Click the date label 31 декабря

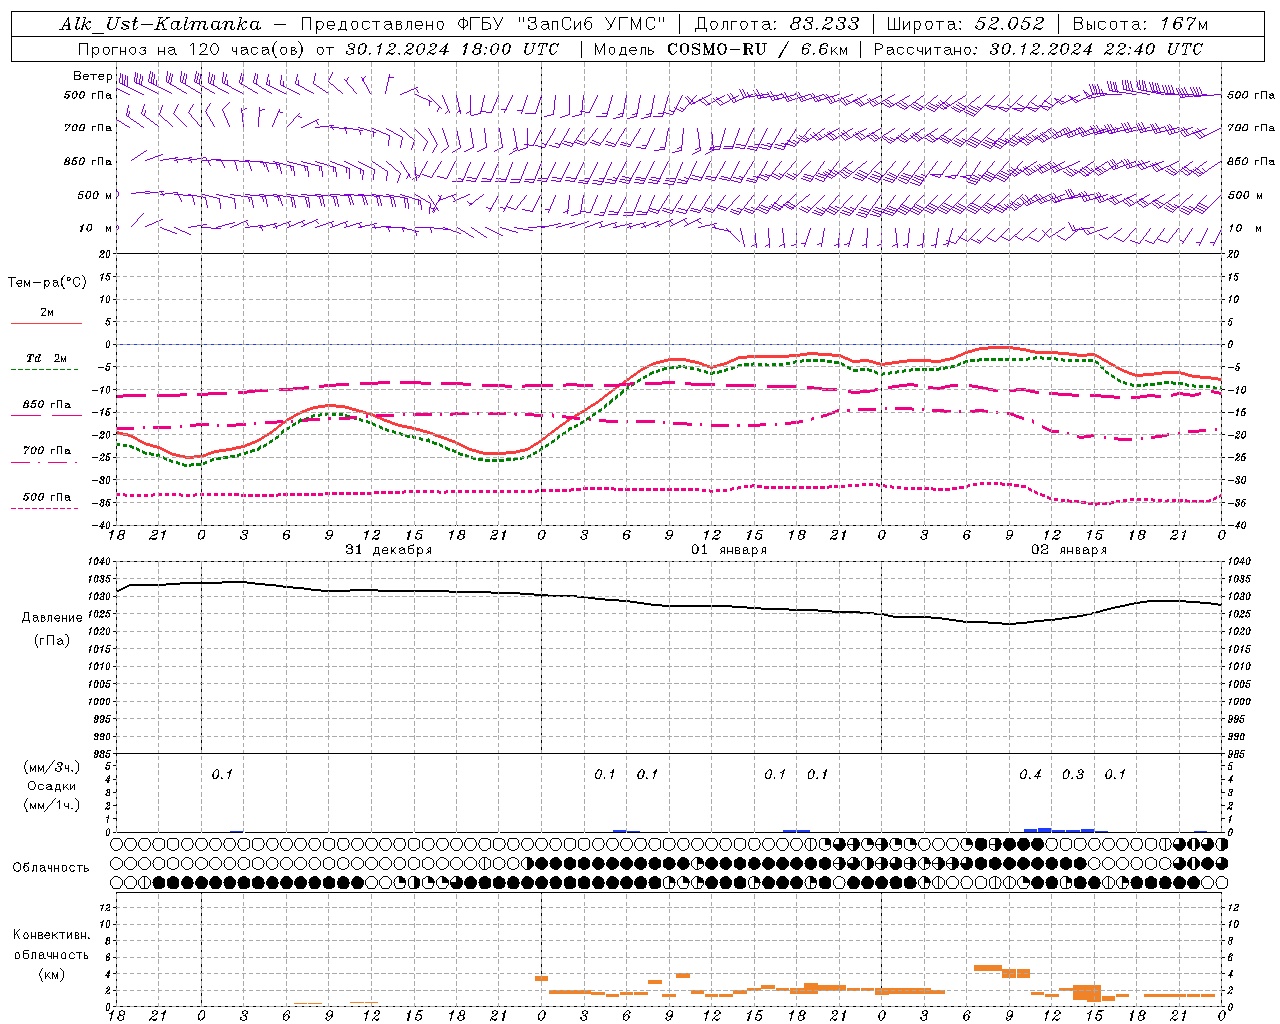(389, 550)
